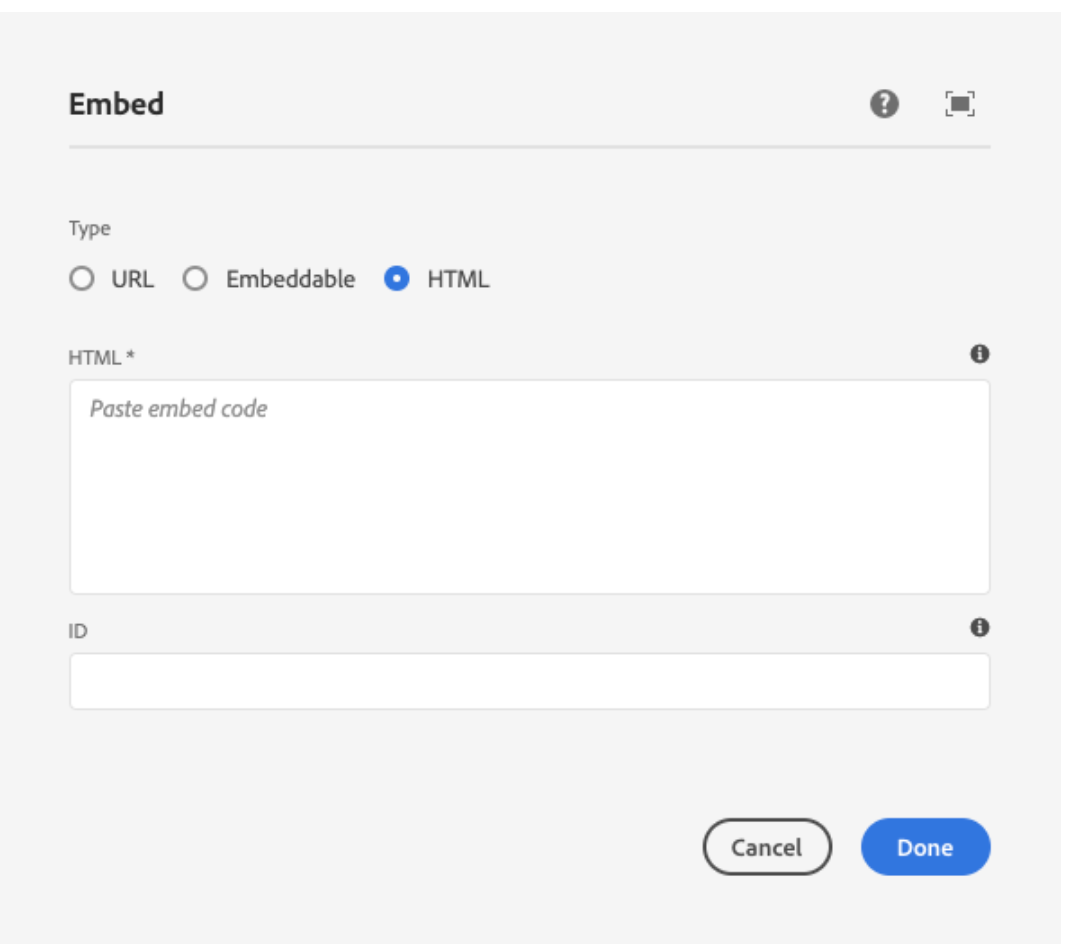Toggle fullscreen mode for the Embed dialog
The image size is (1080, 950).
[x=960, y=104]
